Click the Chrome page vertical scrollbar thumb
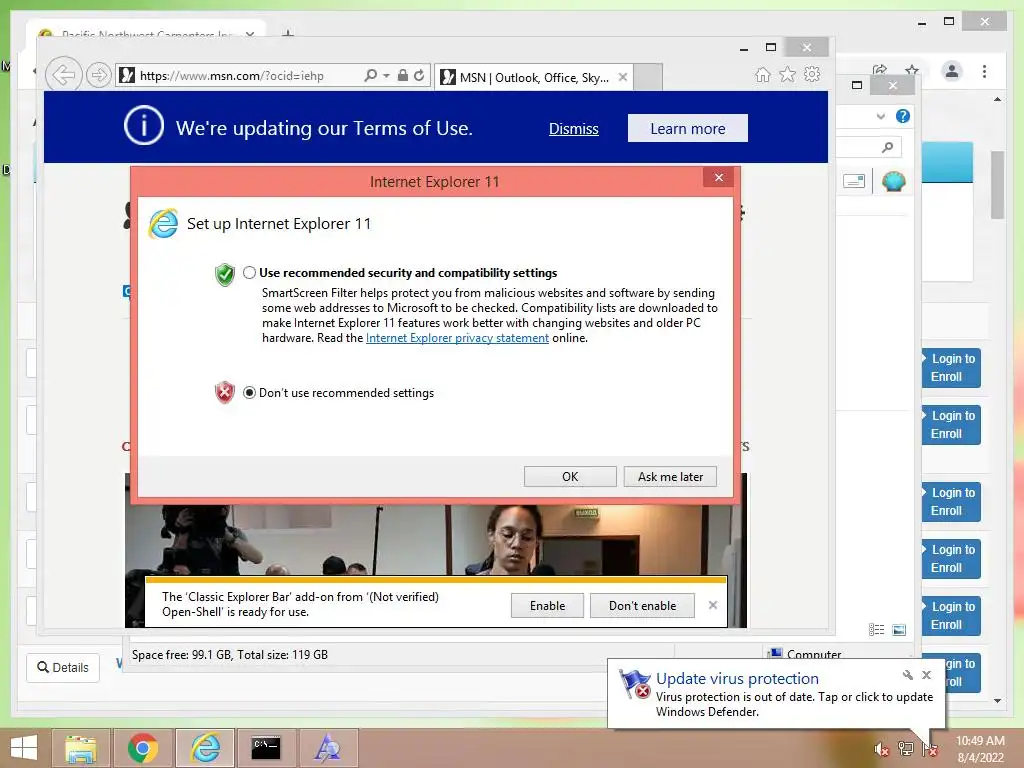 coord(997,185)
